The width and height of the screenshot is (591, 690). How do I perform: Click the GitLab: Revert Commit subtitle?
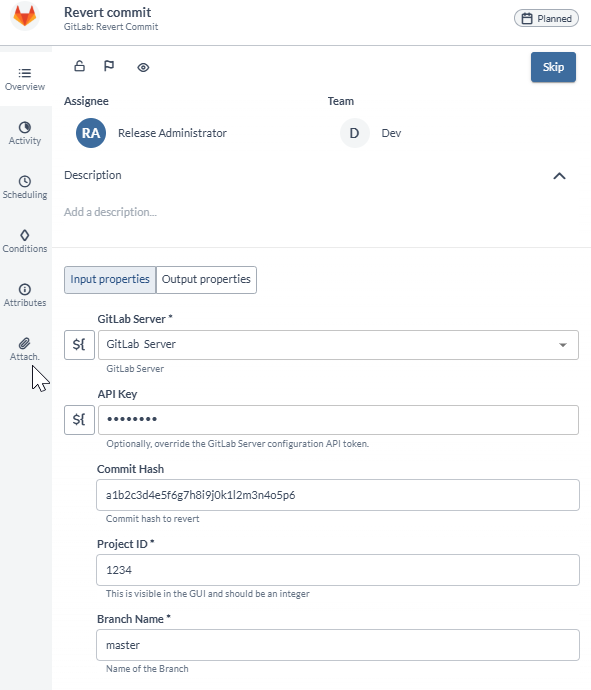coord(111,27)
